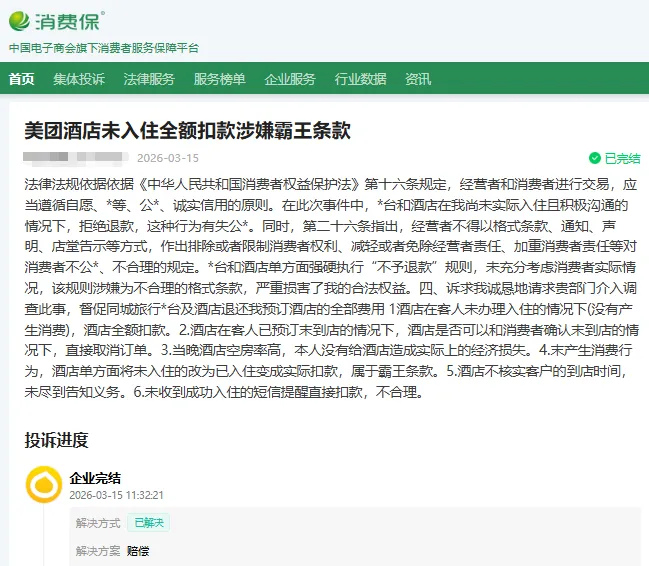
Task: Click the 企业完结 progress heading
Action: pyautogui.click(x=95, y=478)
